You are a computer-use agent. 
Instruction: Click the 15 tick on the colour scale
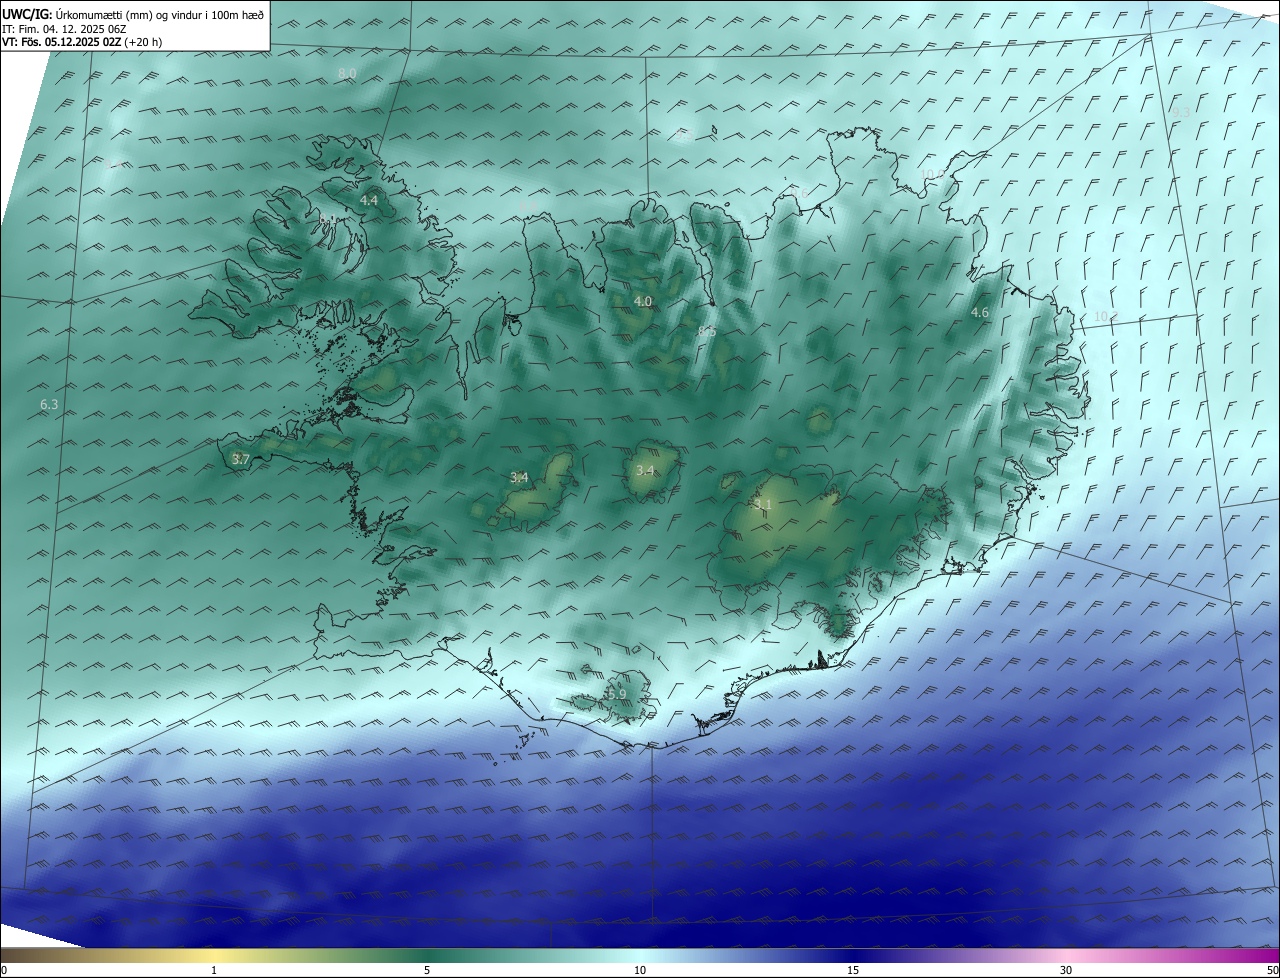click(853, 970)
